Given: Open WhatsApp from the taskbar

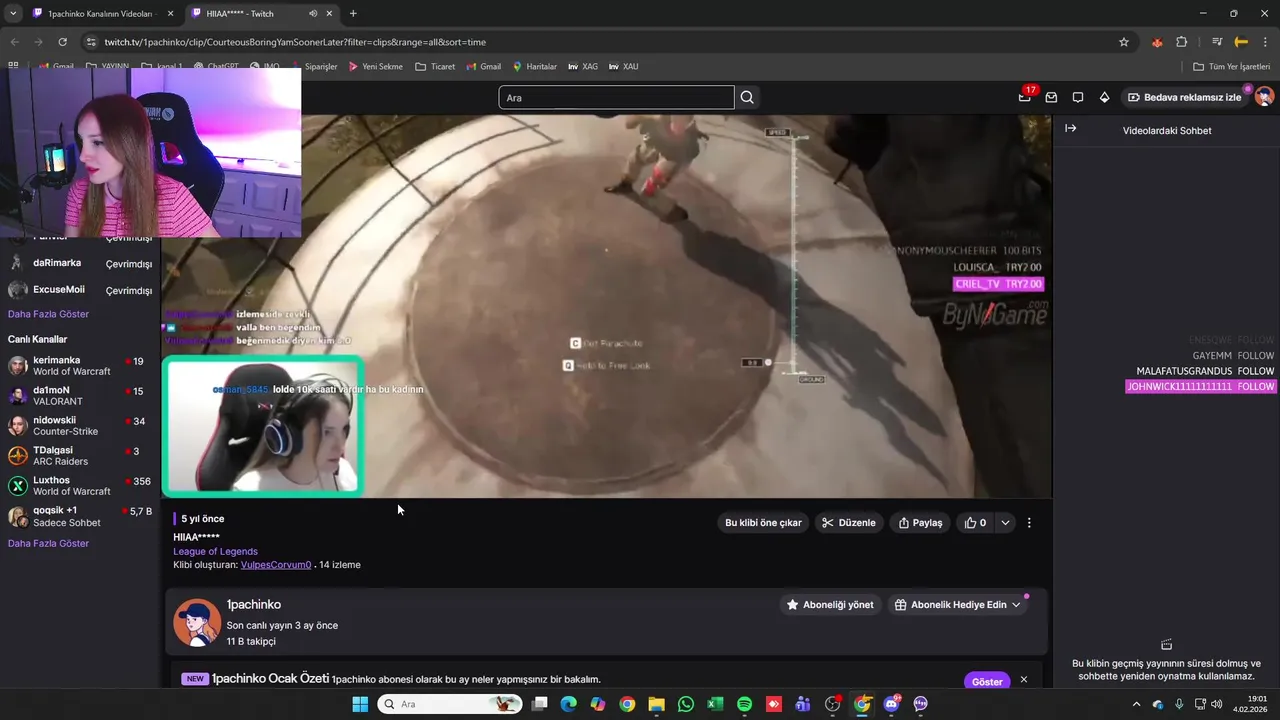Looking at the screenshot, I should [x=685, y=704].
